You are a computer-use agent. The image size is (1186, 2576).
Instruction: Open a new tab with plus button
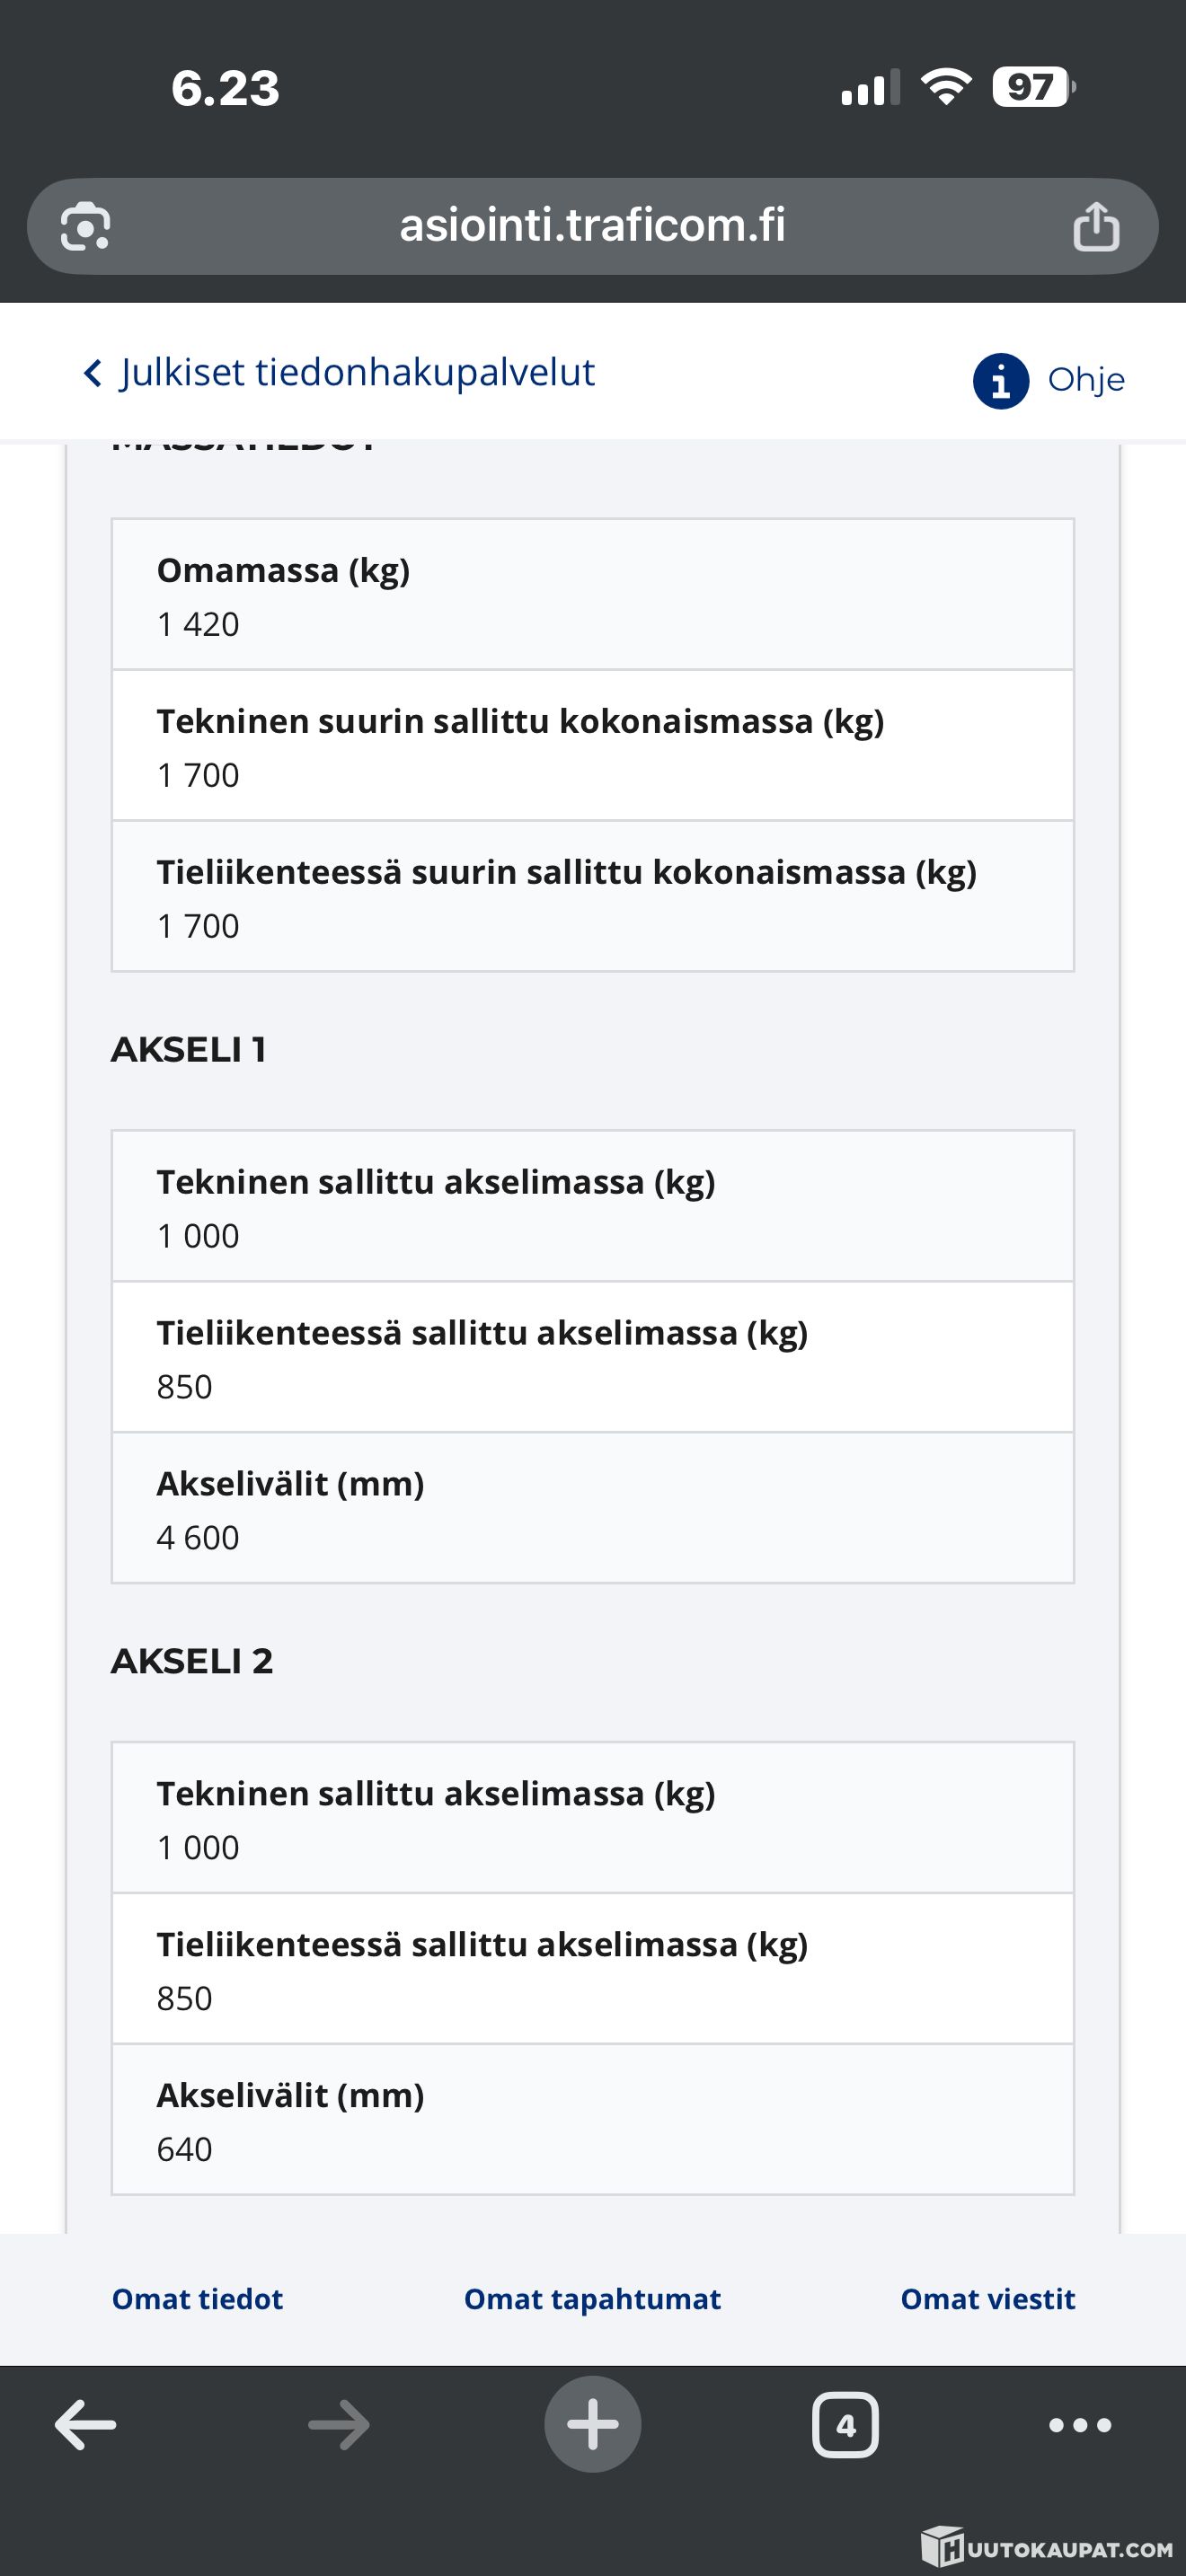pos(592,2425)
